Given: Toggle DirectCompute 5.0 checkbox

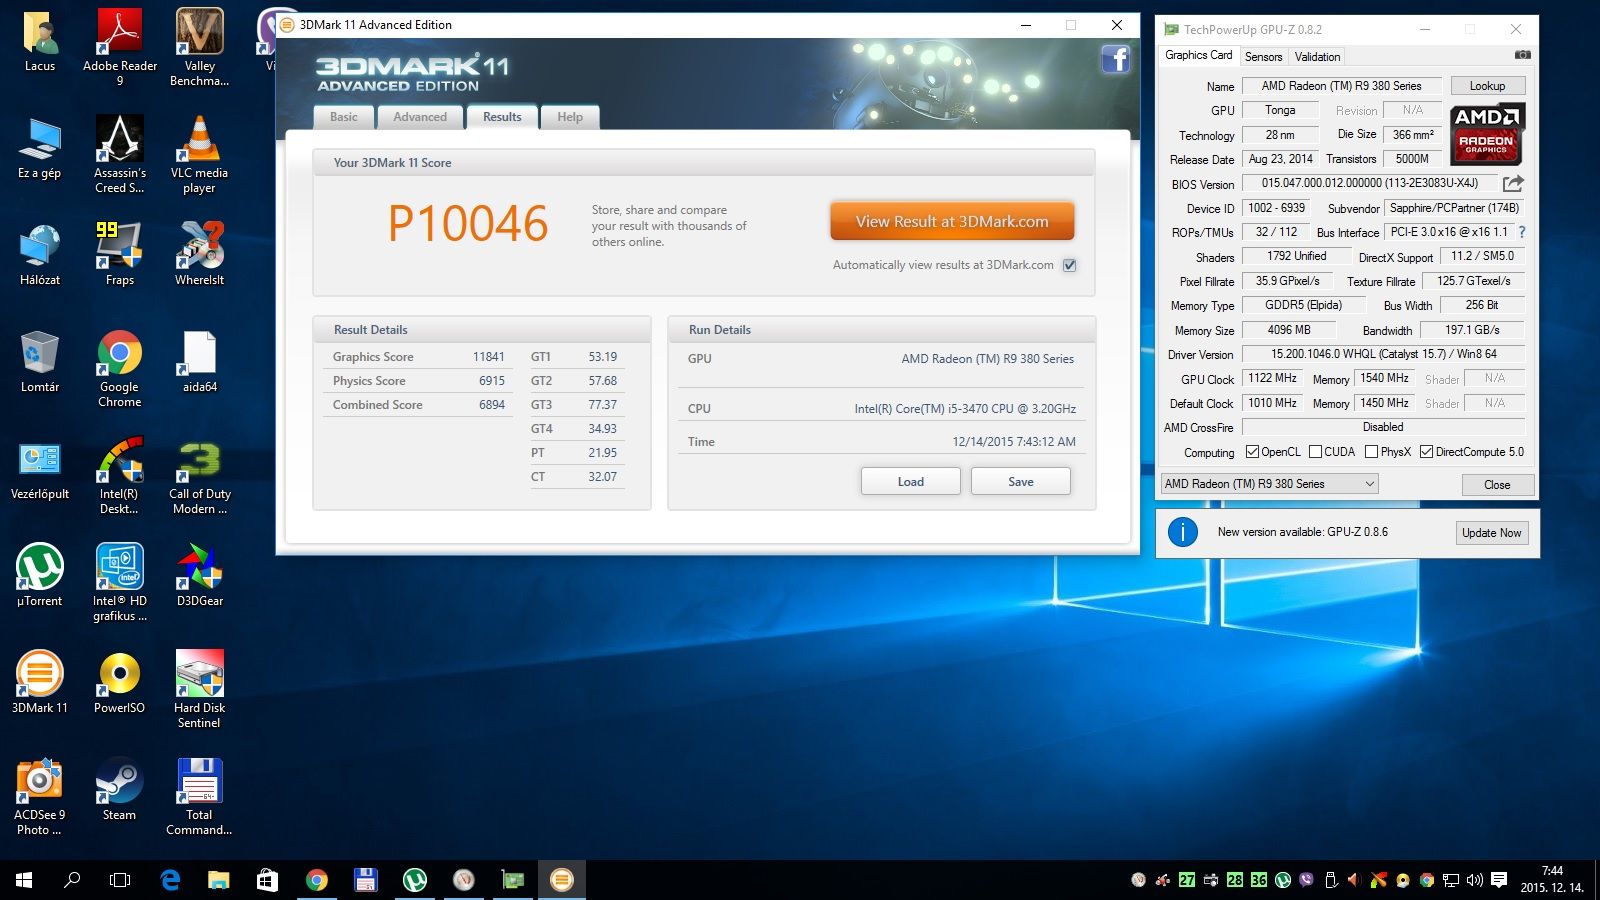Looking at the screenshot, I should (x=1426, y=452).
